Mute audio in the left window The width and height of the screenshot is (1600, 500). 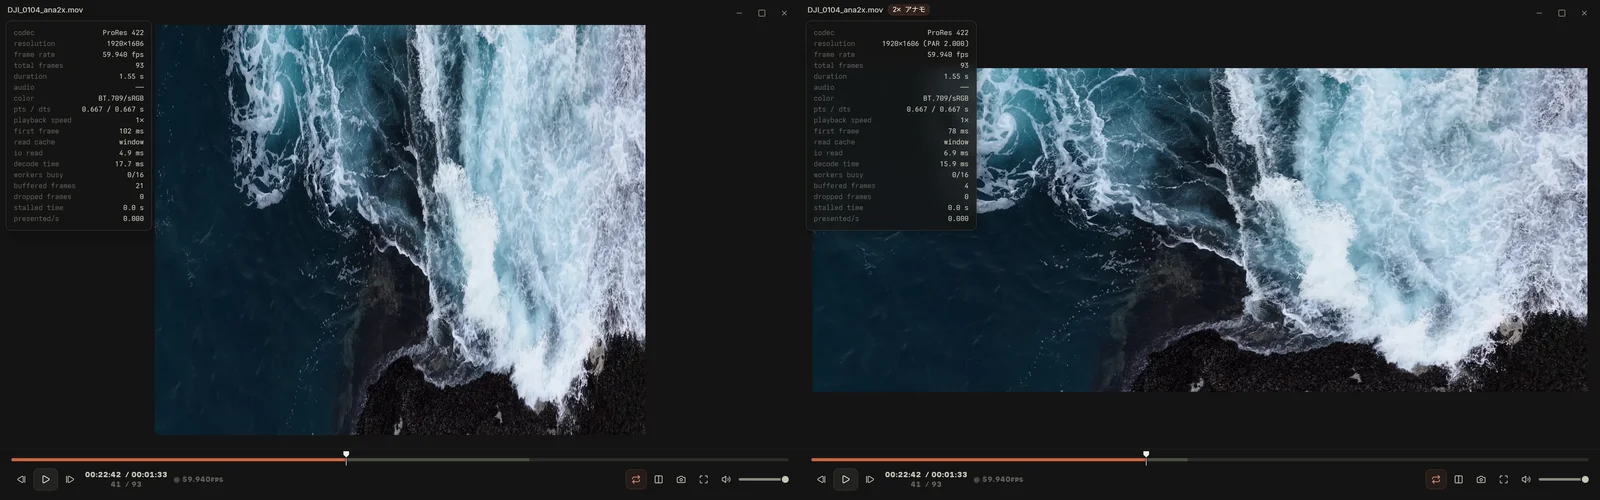tap(726, 480)
